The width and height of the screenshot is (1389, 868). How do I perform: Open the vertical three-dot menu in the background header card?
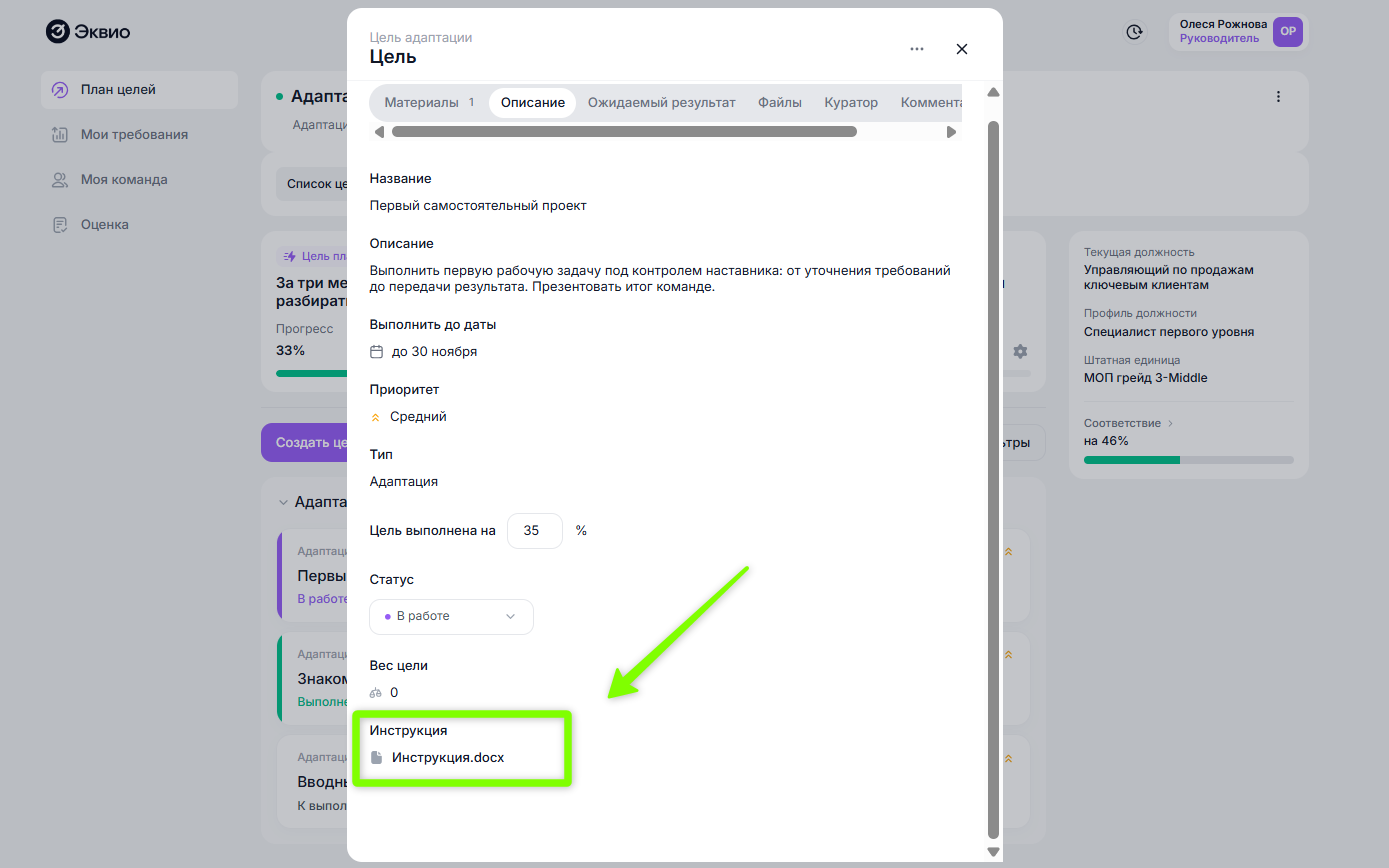[1278, 97]
